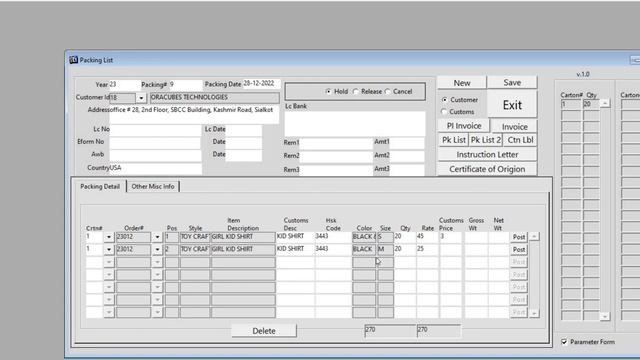Click Gross Wt cell in size S row
The height and width of the screenshot is (360, 640).
(476, 237)
